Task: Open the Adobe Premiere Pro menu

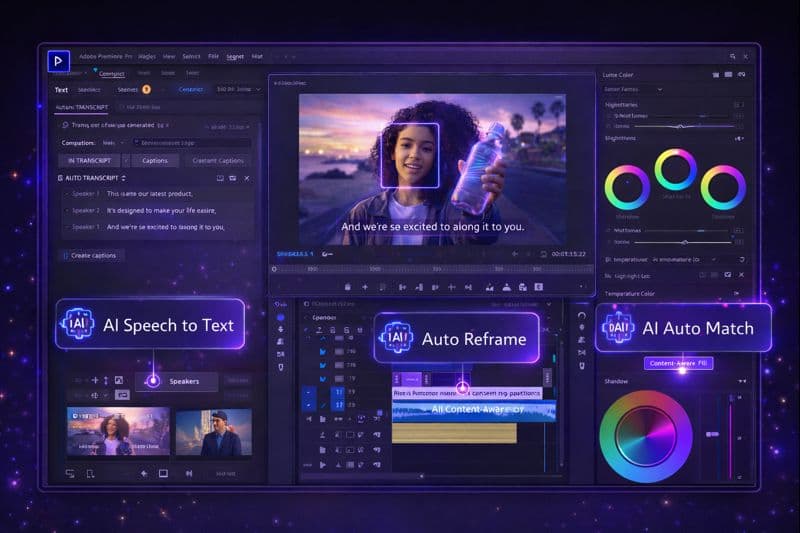Action: (x=106, y=57)
